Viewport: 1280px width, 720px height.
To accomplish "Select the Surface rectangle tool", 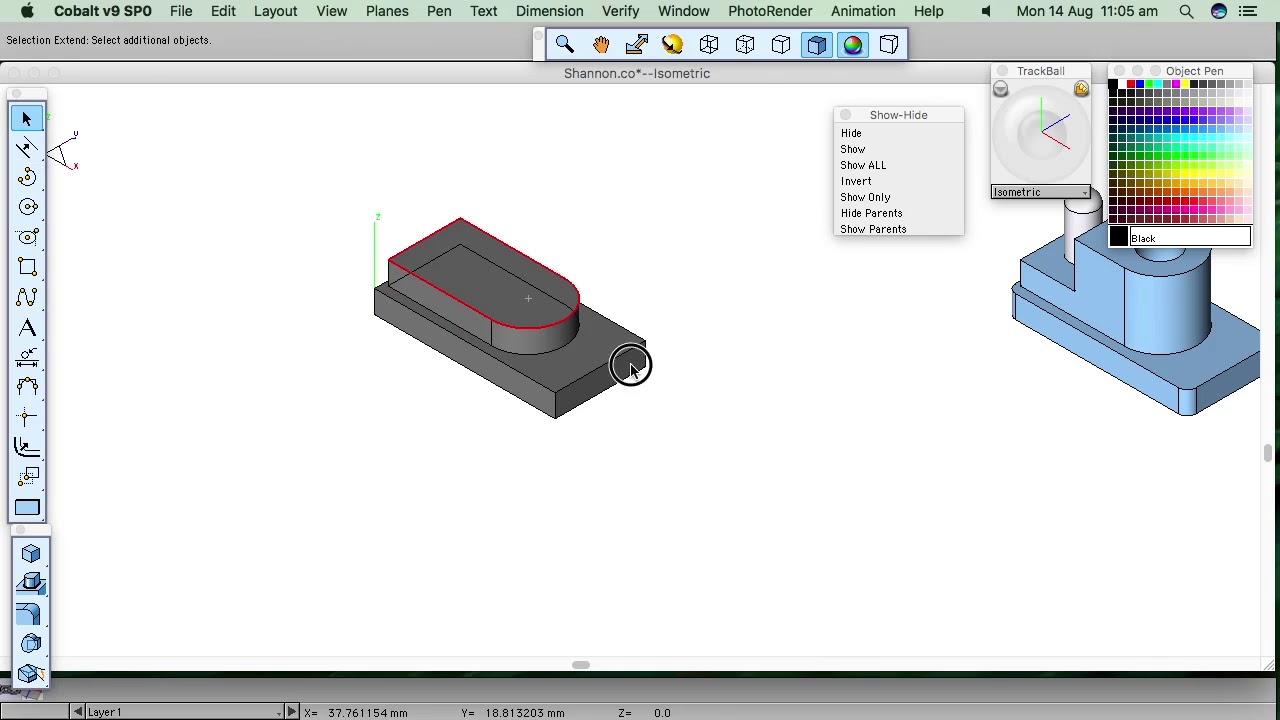I will click(x=27, y=508).
